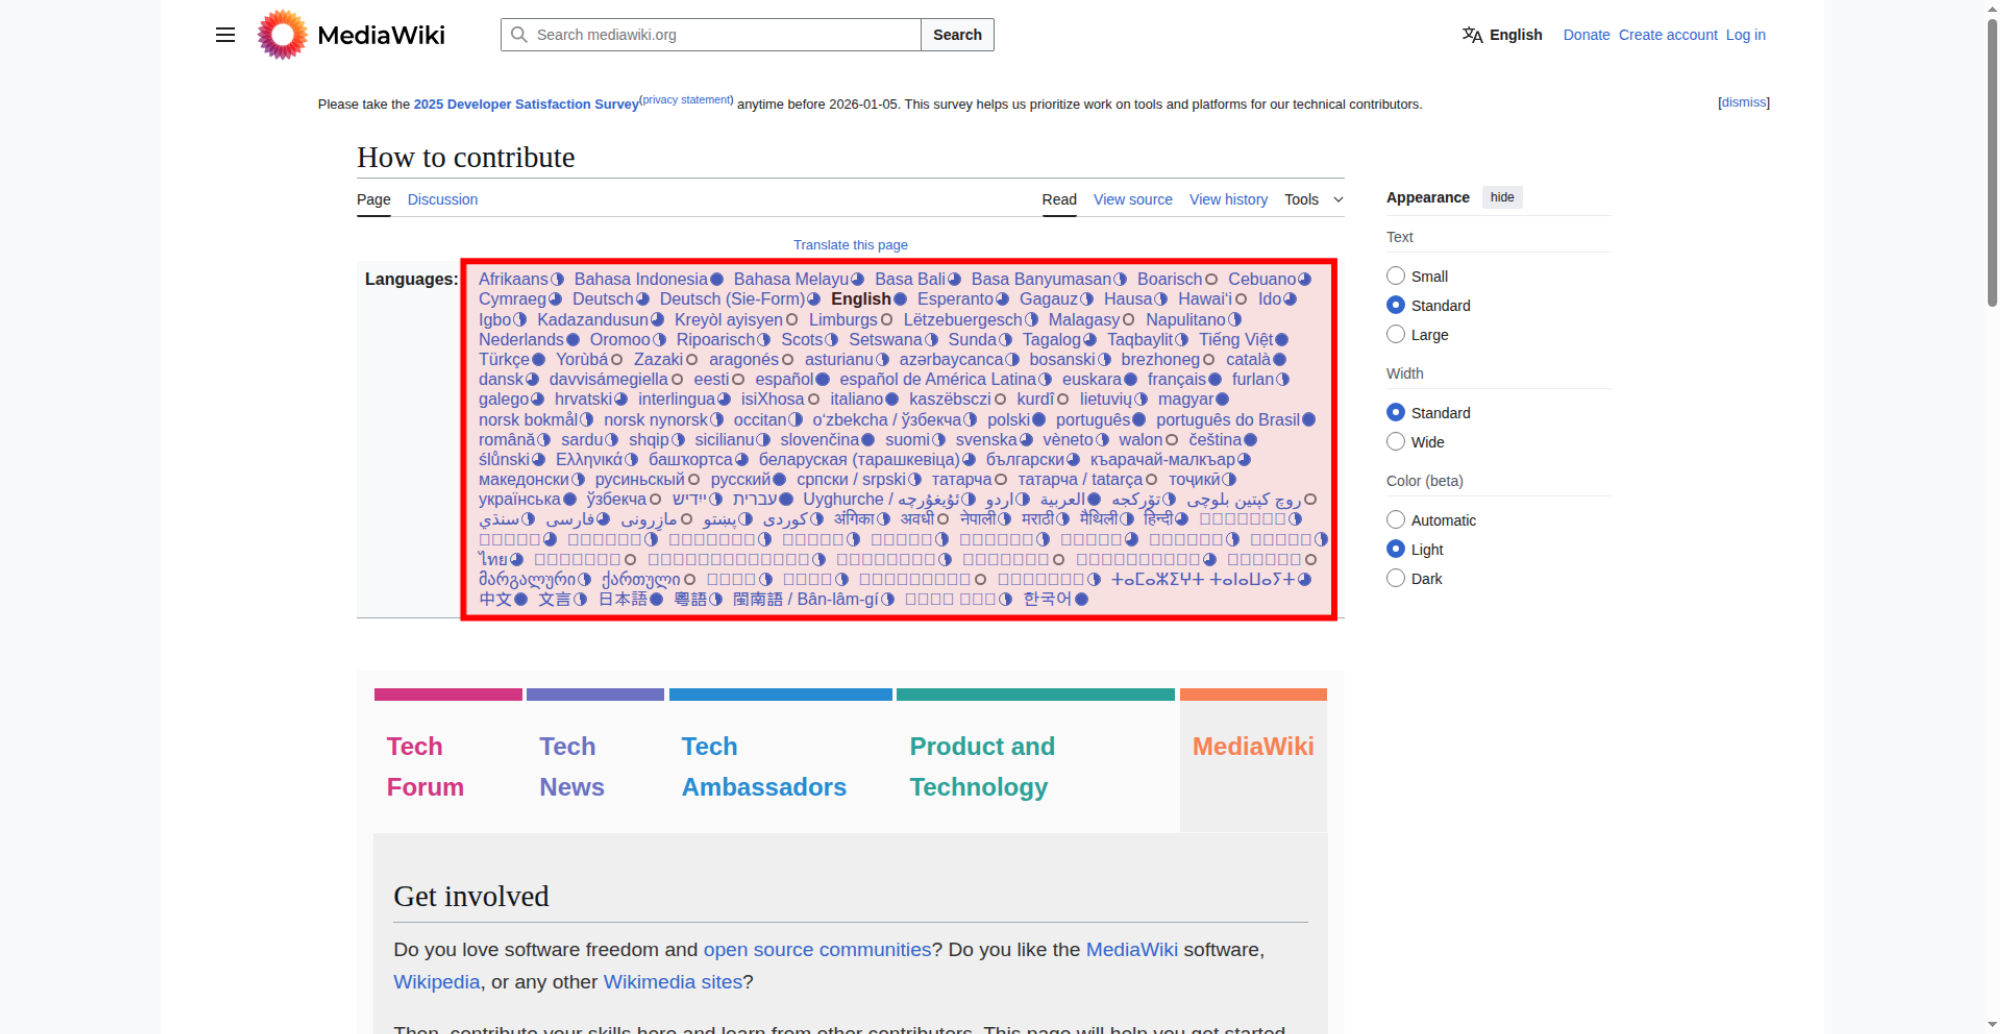Click the translation progress icon after Afrikaans
The image size is (2000, 1034).
(558, 279)
